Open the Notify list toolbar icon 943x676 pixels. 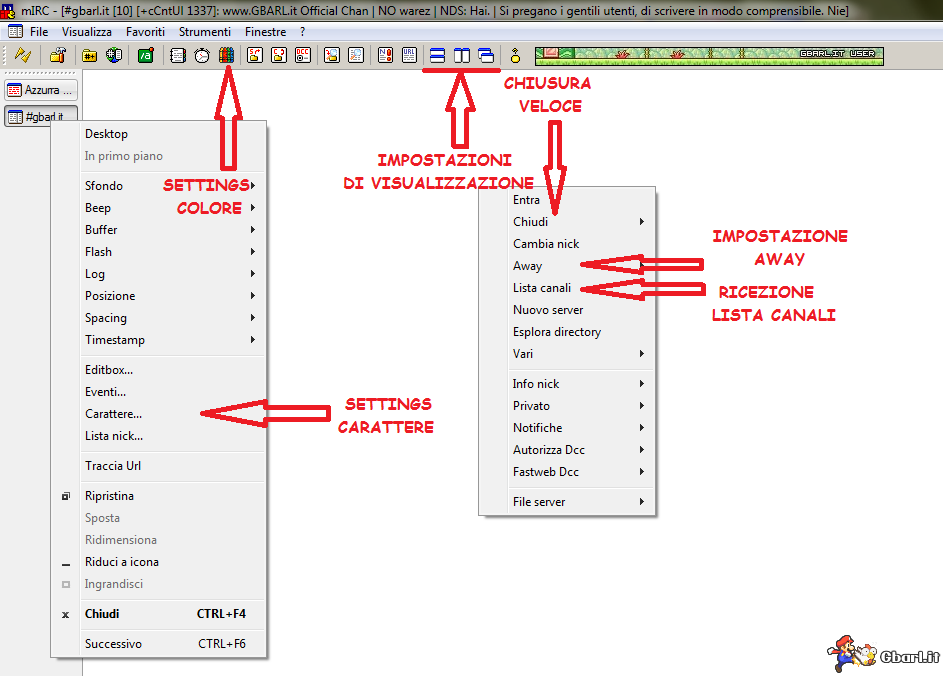[x=385, y=55]
